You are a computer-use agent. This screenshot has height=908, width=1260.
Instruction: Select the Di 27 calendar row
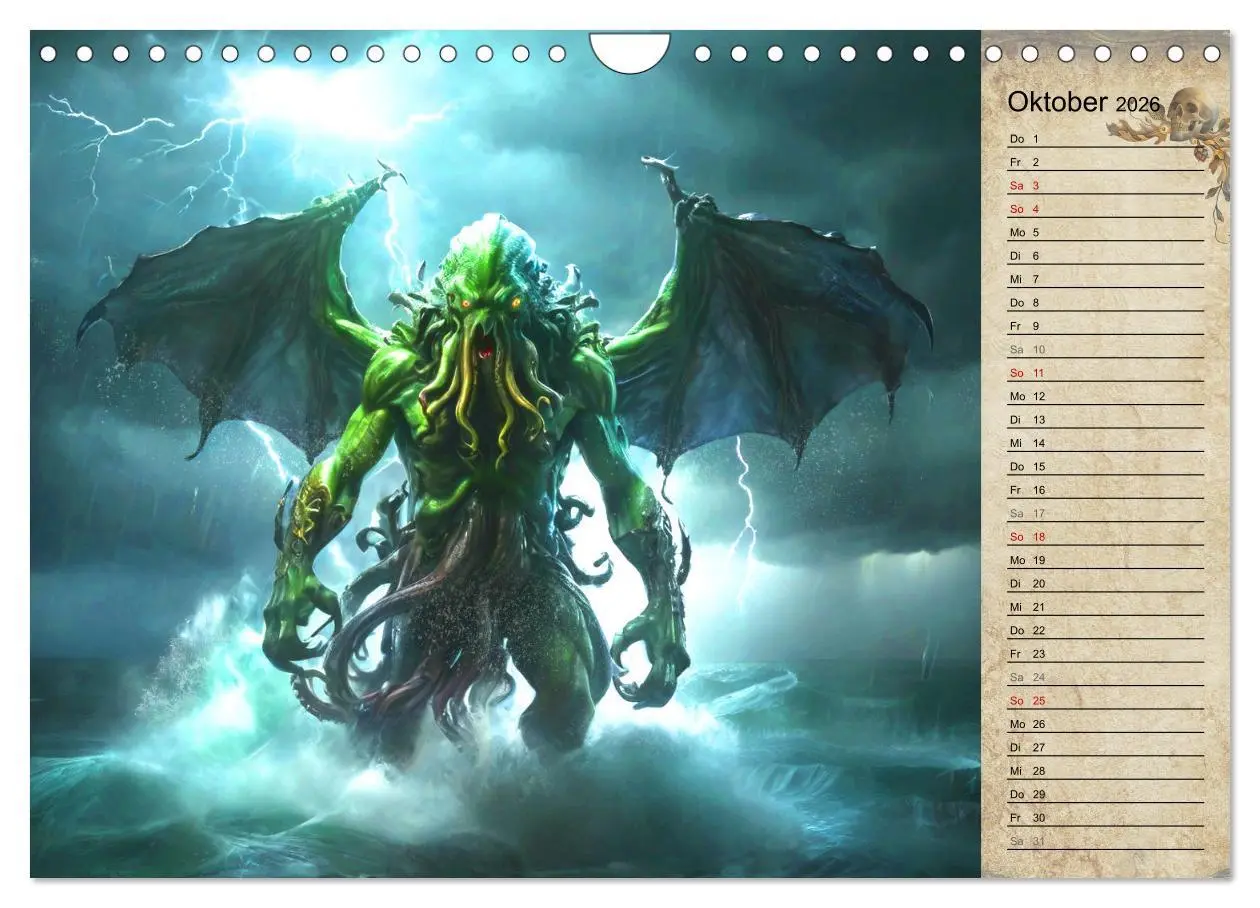point(1105,747)
